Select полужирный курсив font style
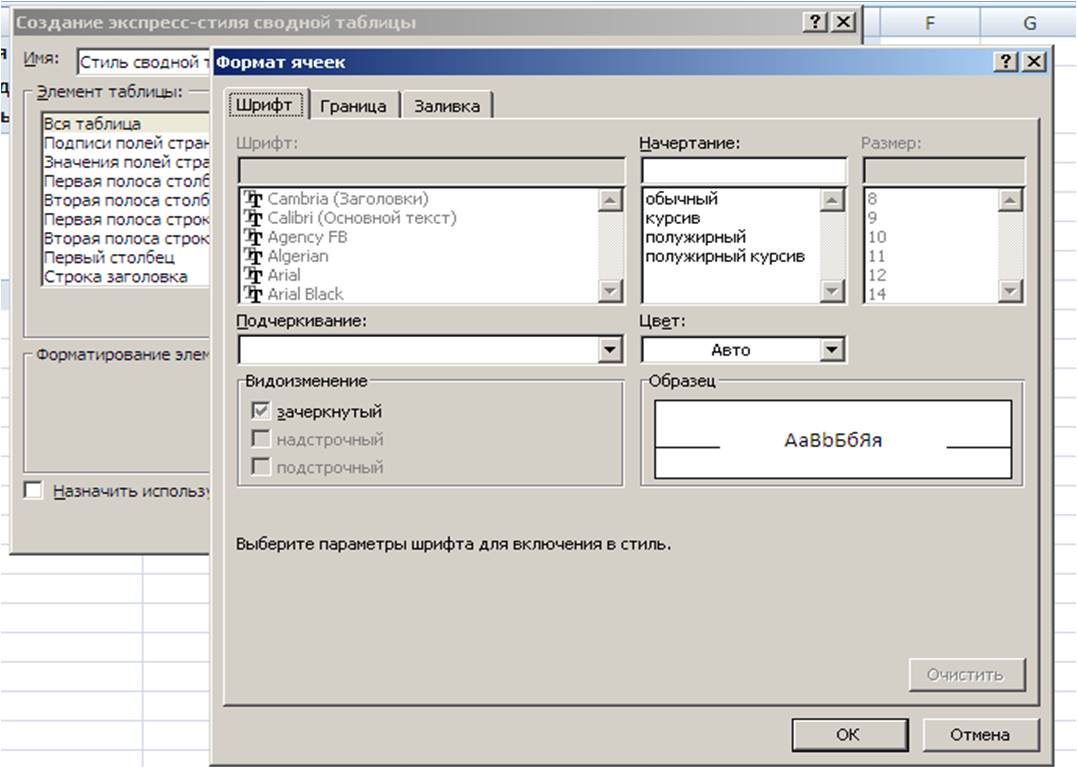This screenshot has width=1077, height=768. (725, 256)
